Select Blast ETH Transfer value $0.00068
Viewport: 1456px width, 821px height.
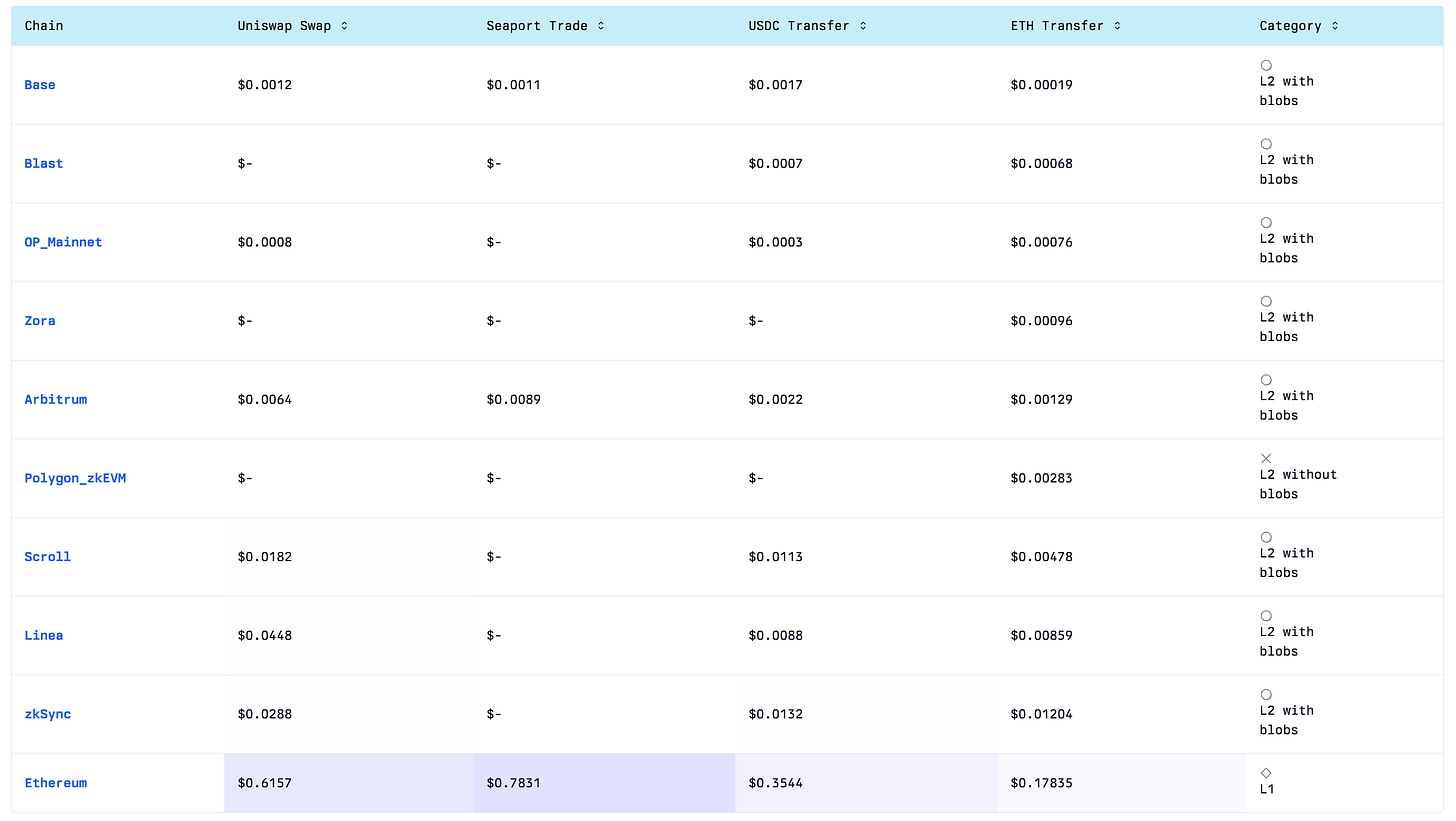coord(1042,164)
